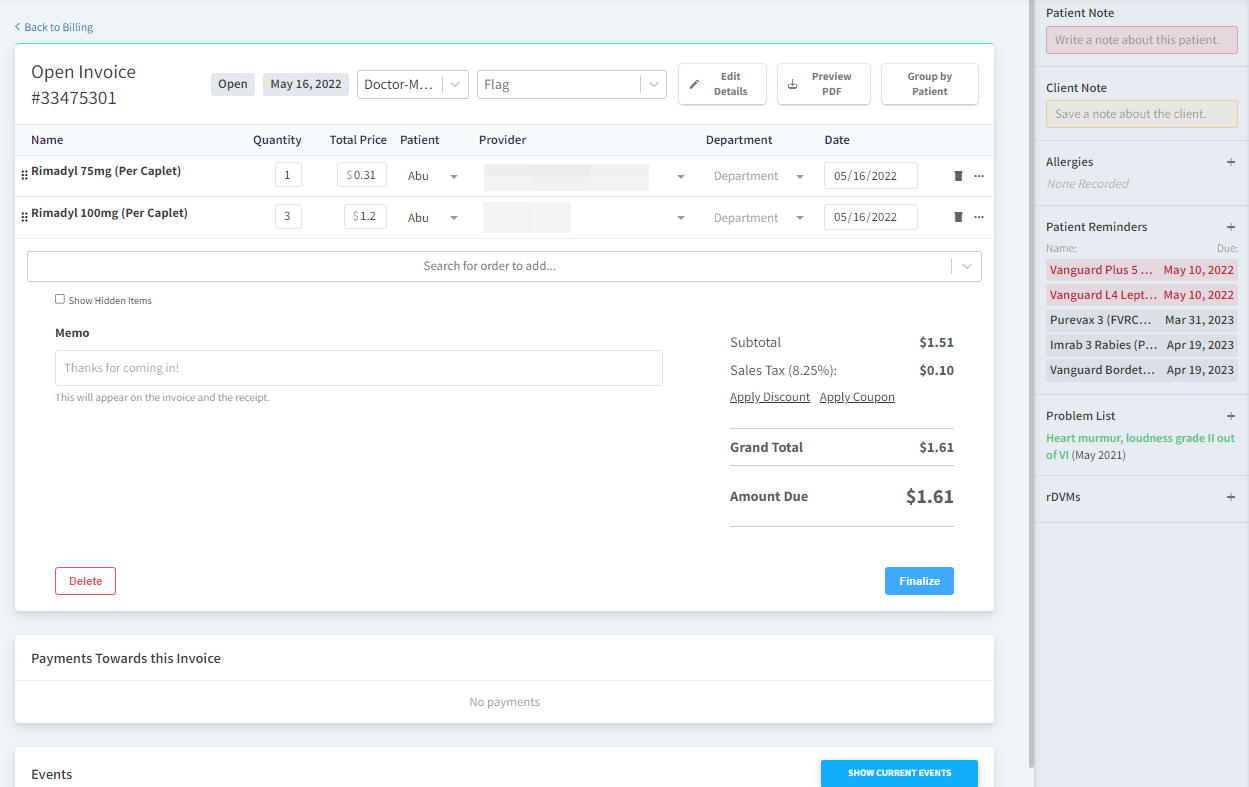Screen dimensions: 1249x787
Task: Grab the drag handle of Rimadyl 100mg row
Action: click(24, 217)
